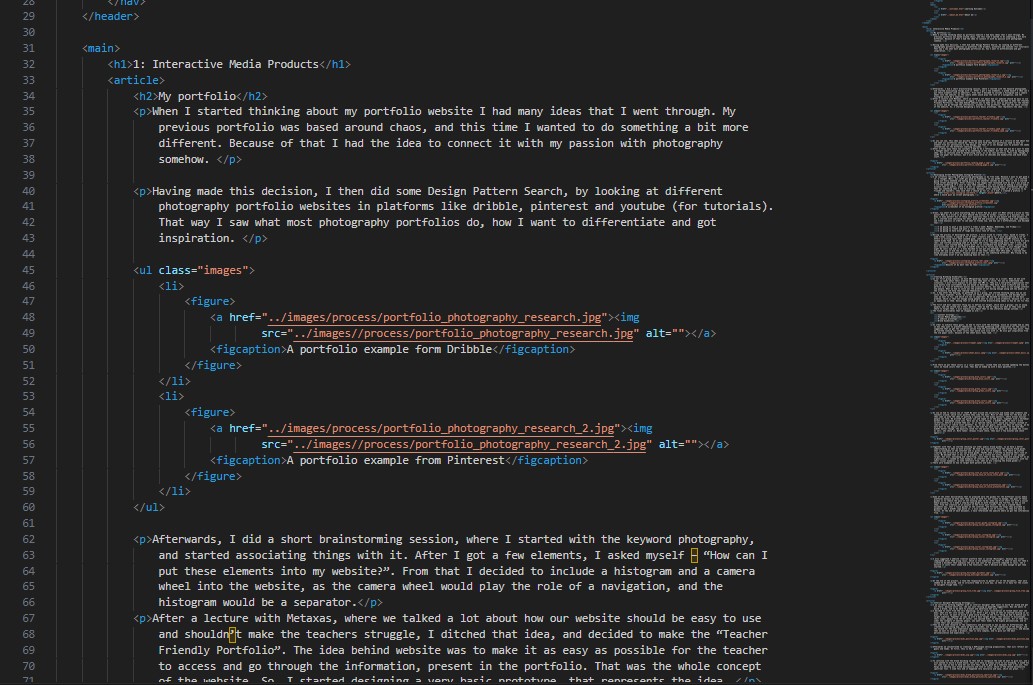Click the portfolio_photography_research.jpg src path on line 49
Viewport: 1033px width, 685px height.
click(x=465, y=333)
